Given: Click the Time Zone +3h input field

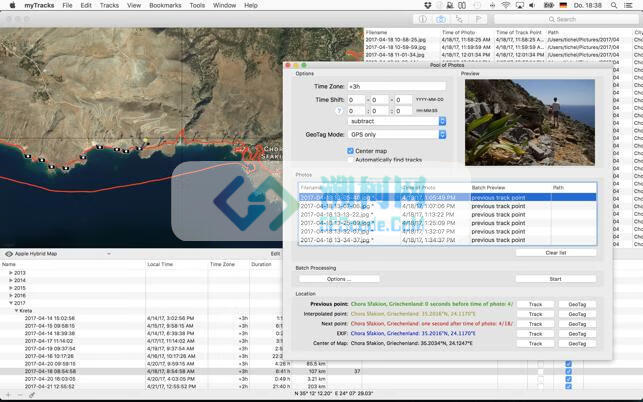Looking at the screenshot, I should (x=397, y=87).
